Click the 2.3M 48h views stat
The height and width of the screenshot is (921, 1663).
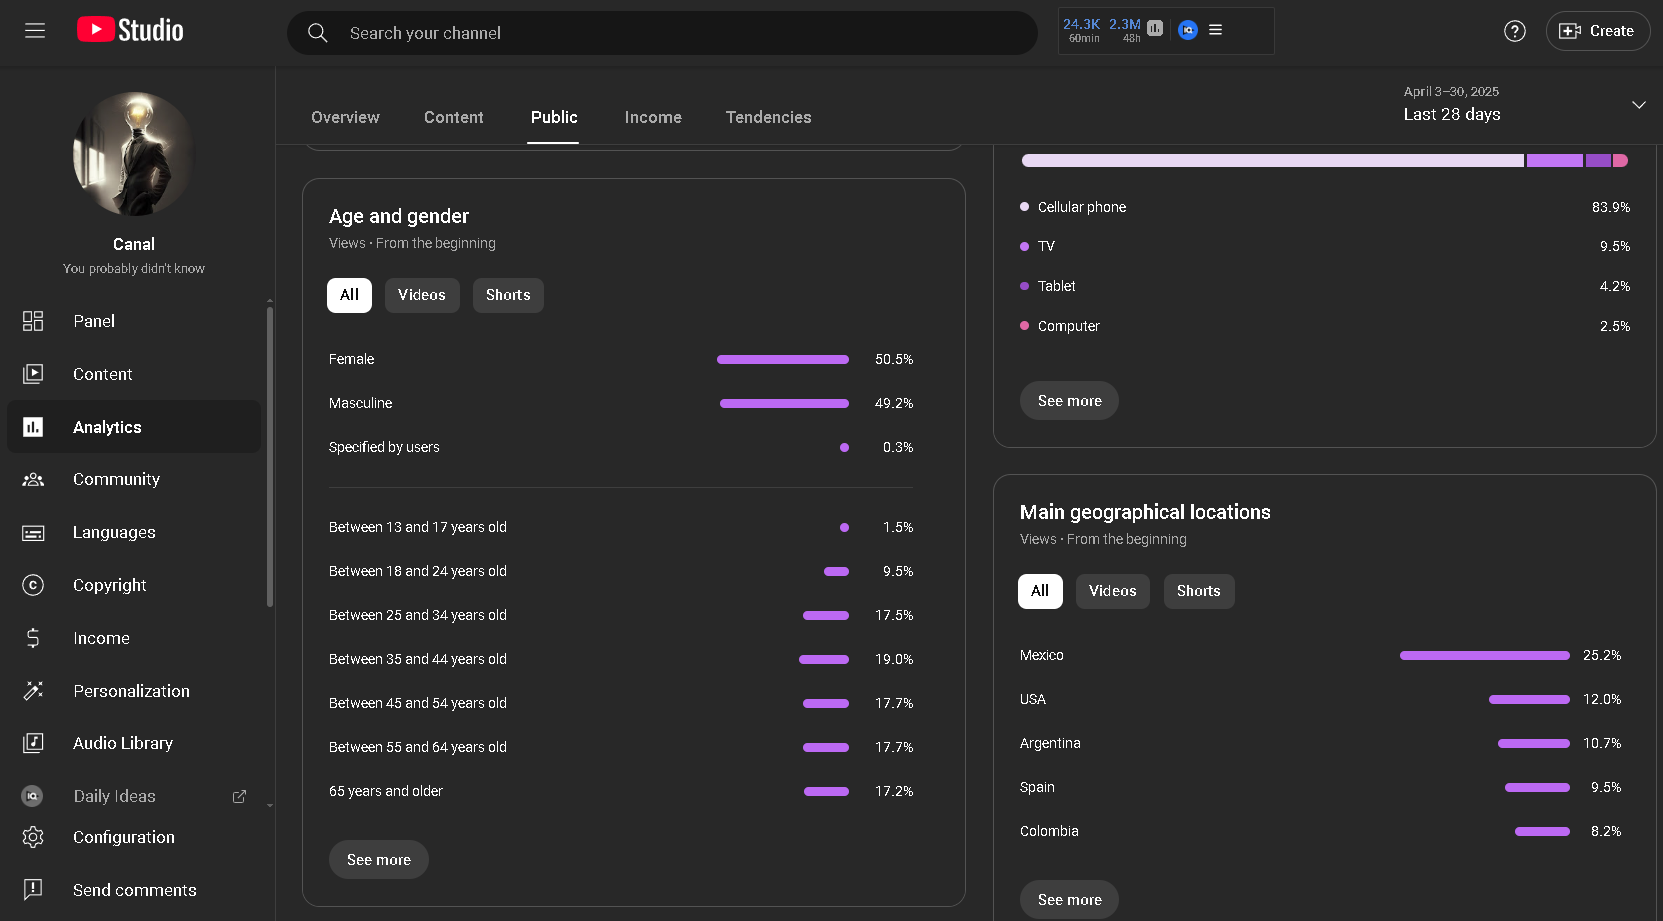[x=1125, y=30]
